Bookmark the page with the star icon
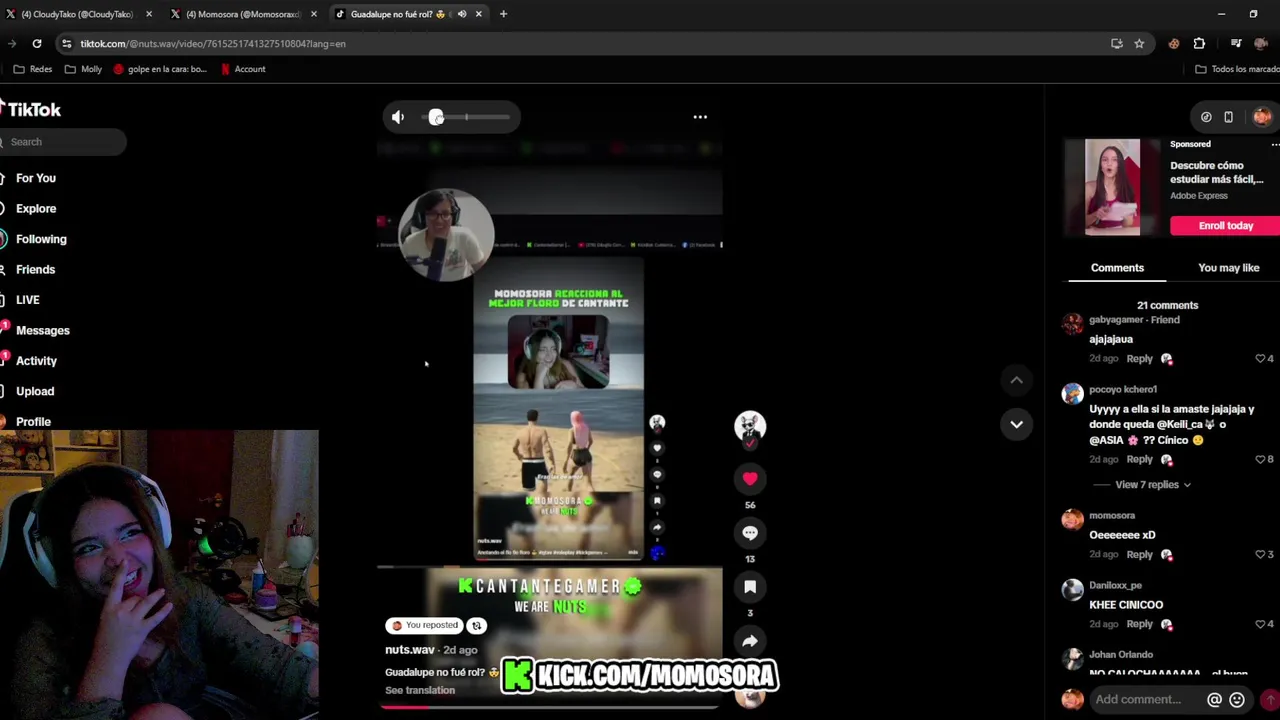Screen dimensions: 1280x720 [x=1139, y=44]
